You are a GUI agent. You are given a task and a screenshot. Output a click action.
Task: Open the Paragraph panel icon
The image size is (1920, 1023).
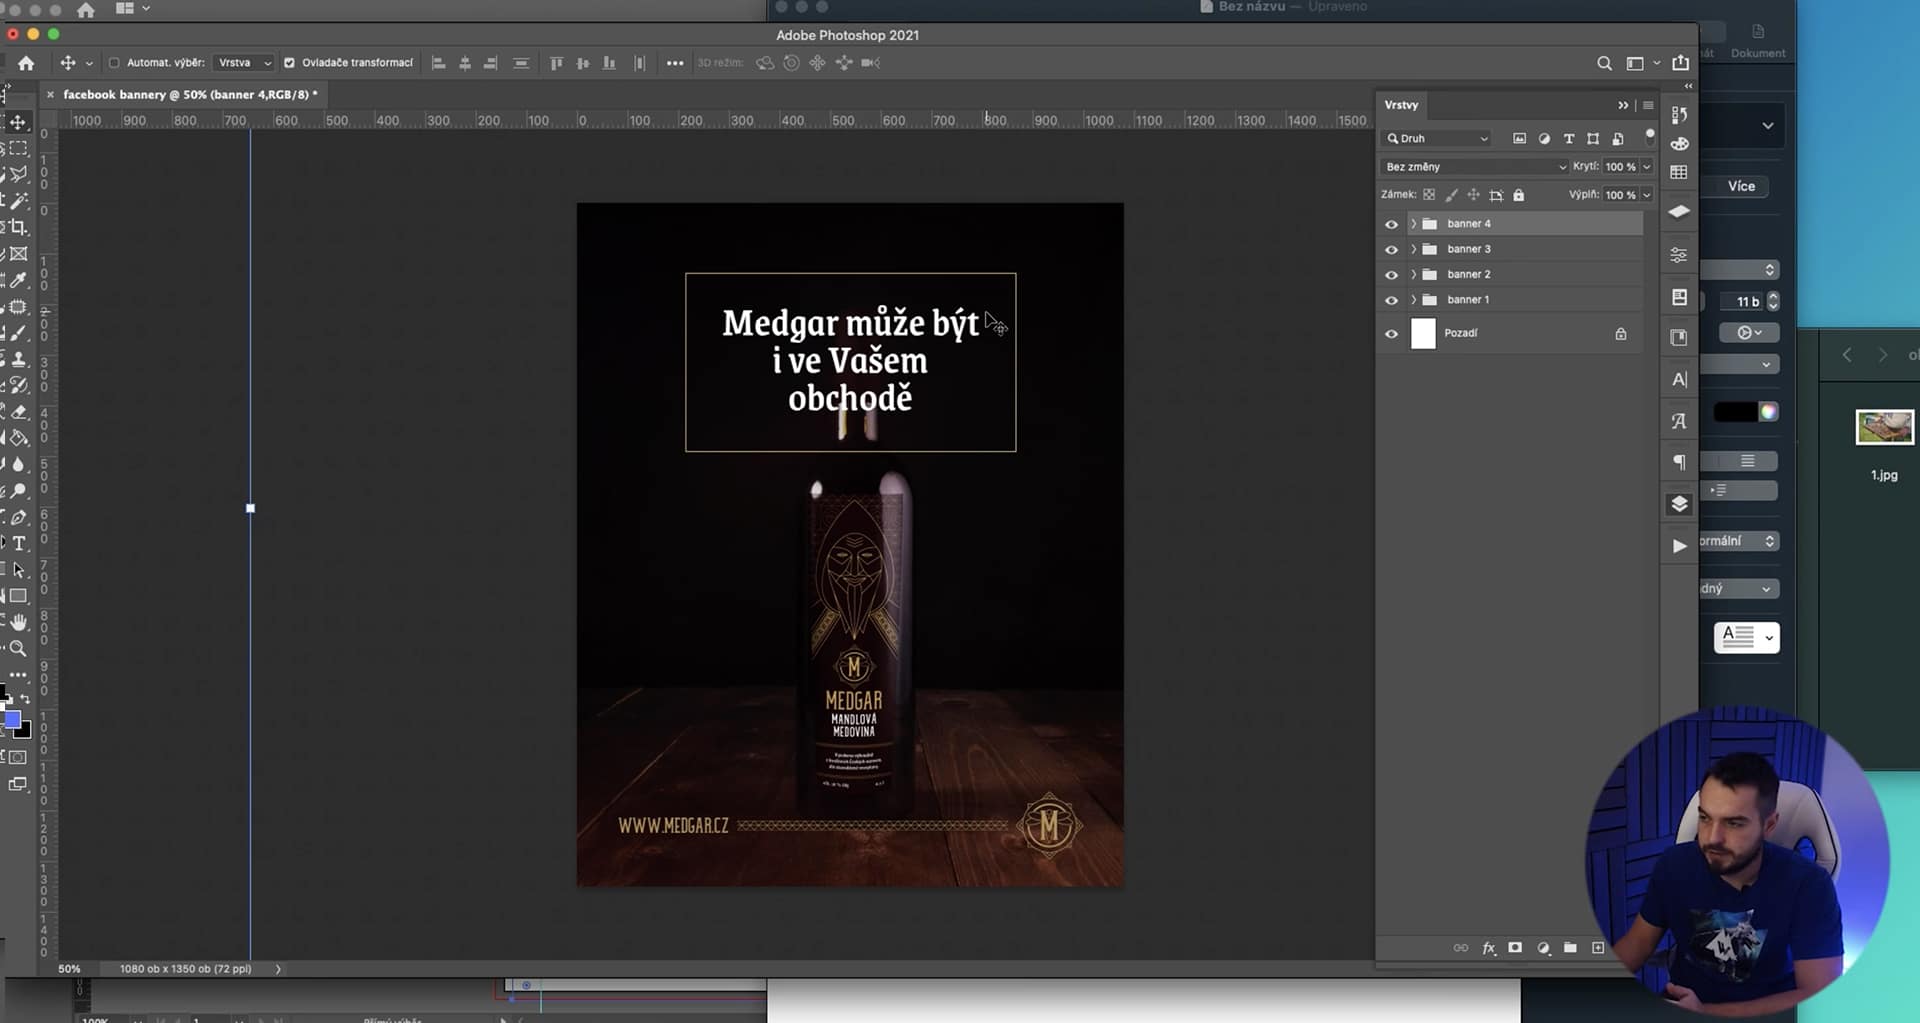pyautogui.click(x=1679, y=462)
